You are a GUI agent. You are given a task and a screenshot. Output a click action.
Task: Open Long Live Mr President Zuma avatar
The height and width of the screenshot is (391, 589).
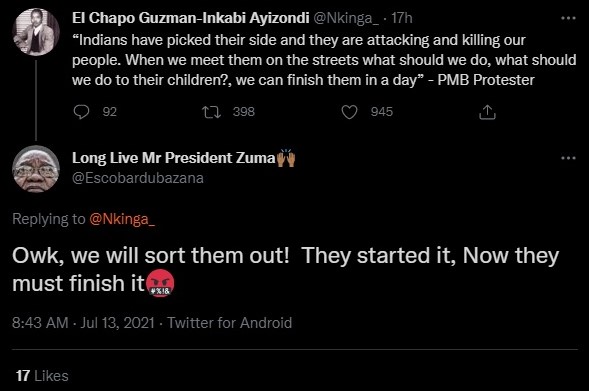coord(36,169)
